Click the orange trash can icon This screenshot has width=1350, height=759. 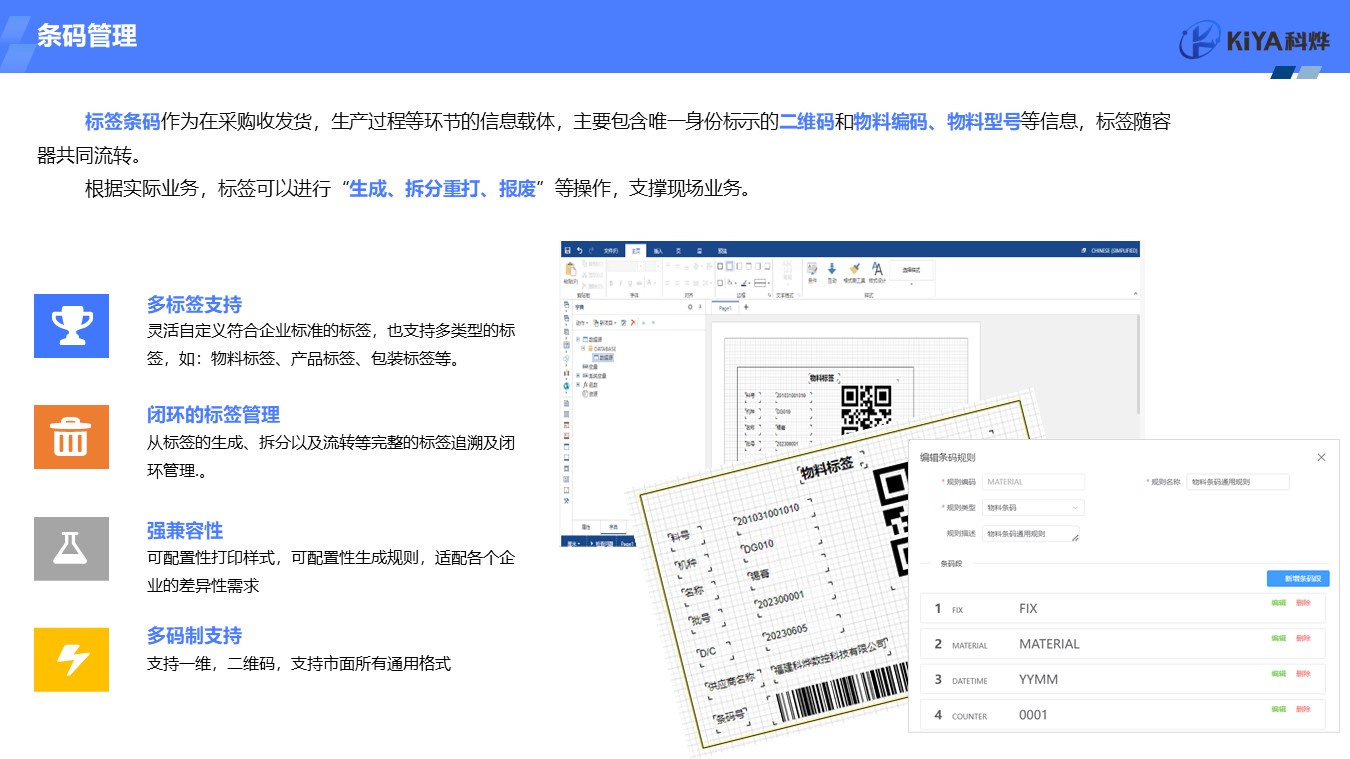coord(71,437)
